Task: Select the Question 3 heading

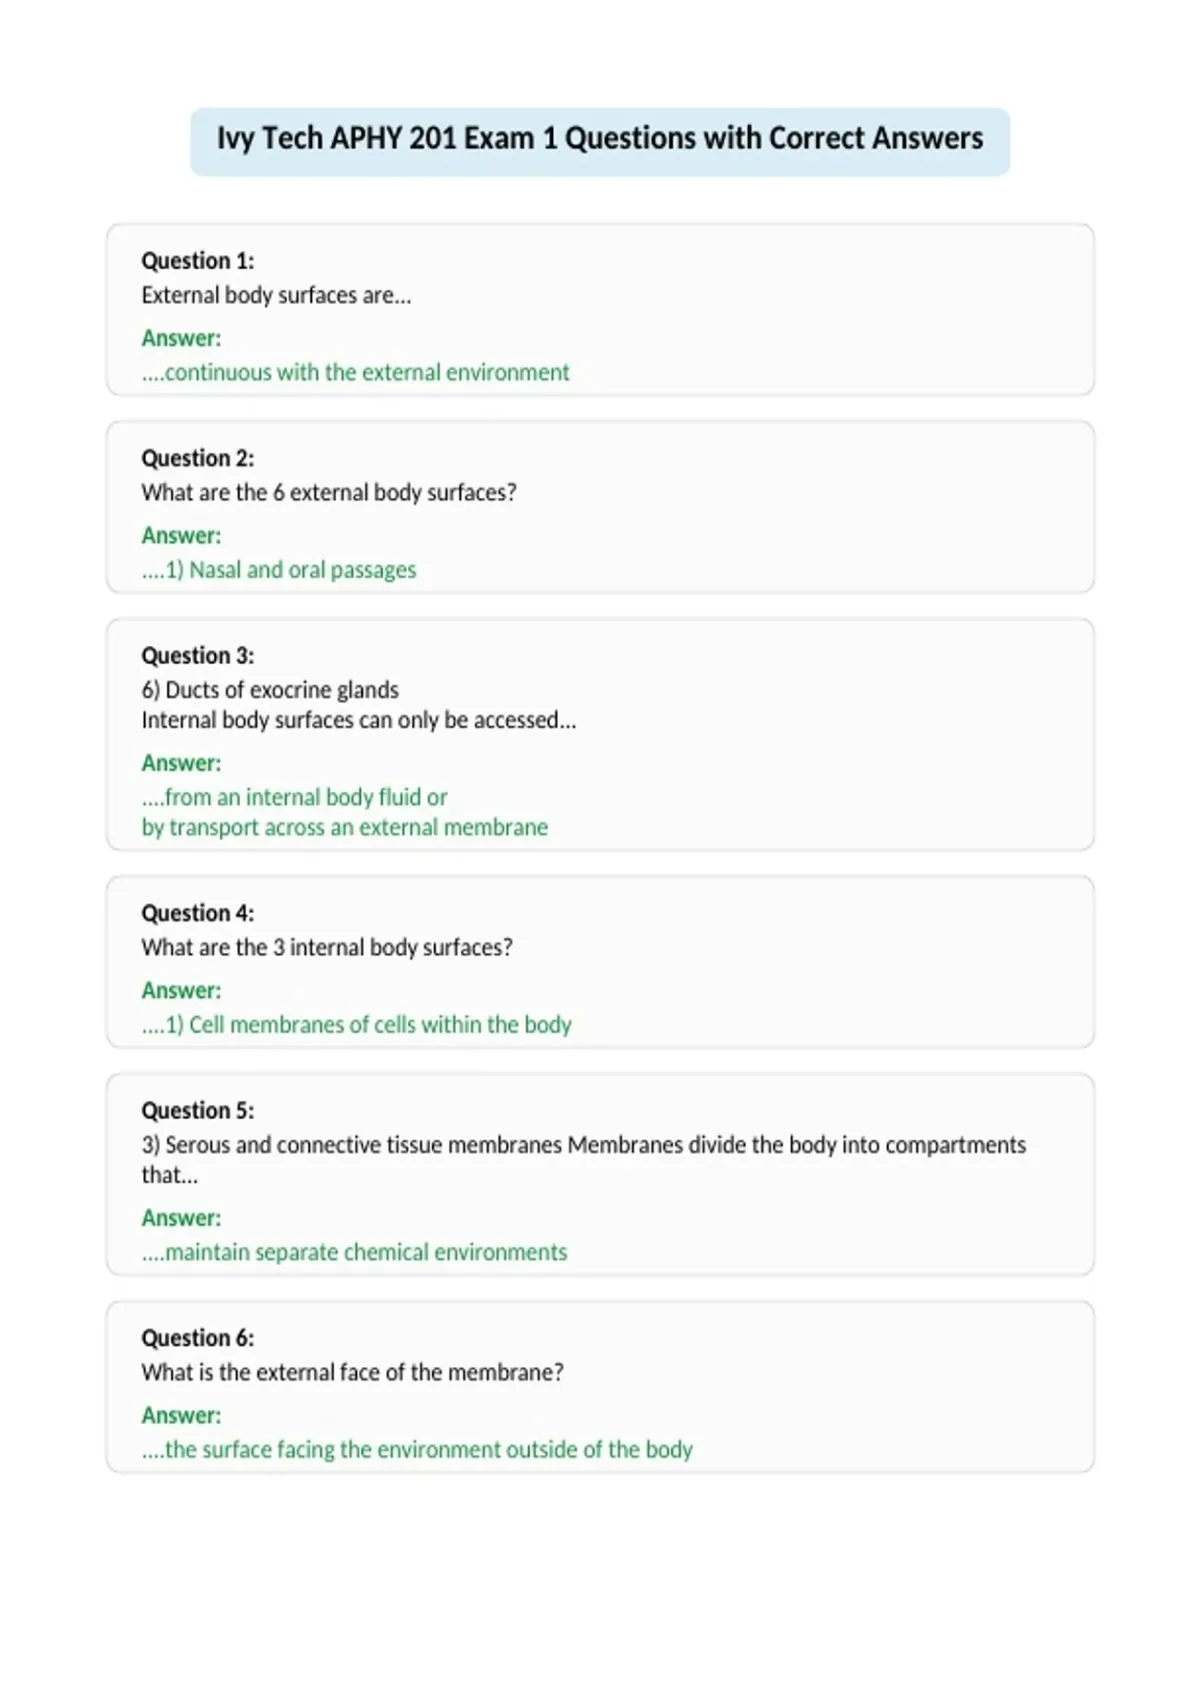Action: 197,655
